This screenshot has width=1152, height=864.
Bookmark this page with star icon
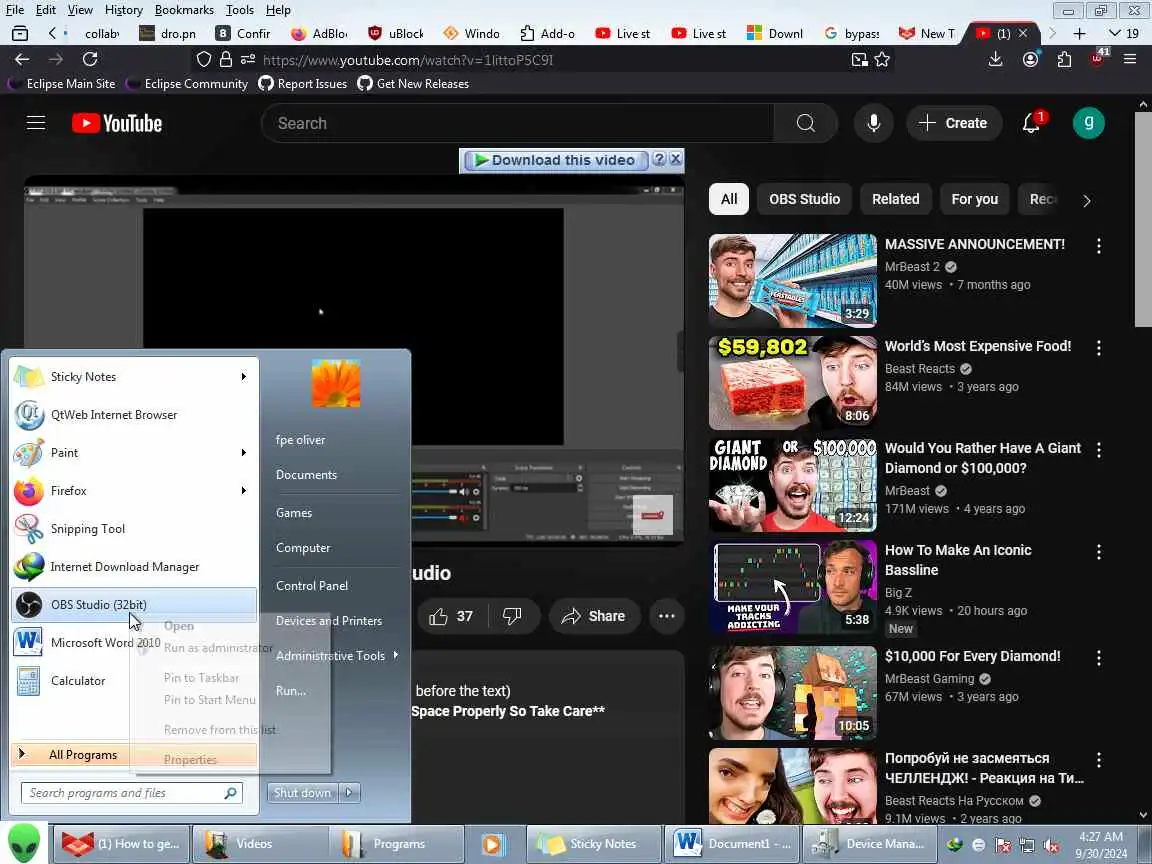pyautogui.click(x=882, y=60)
